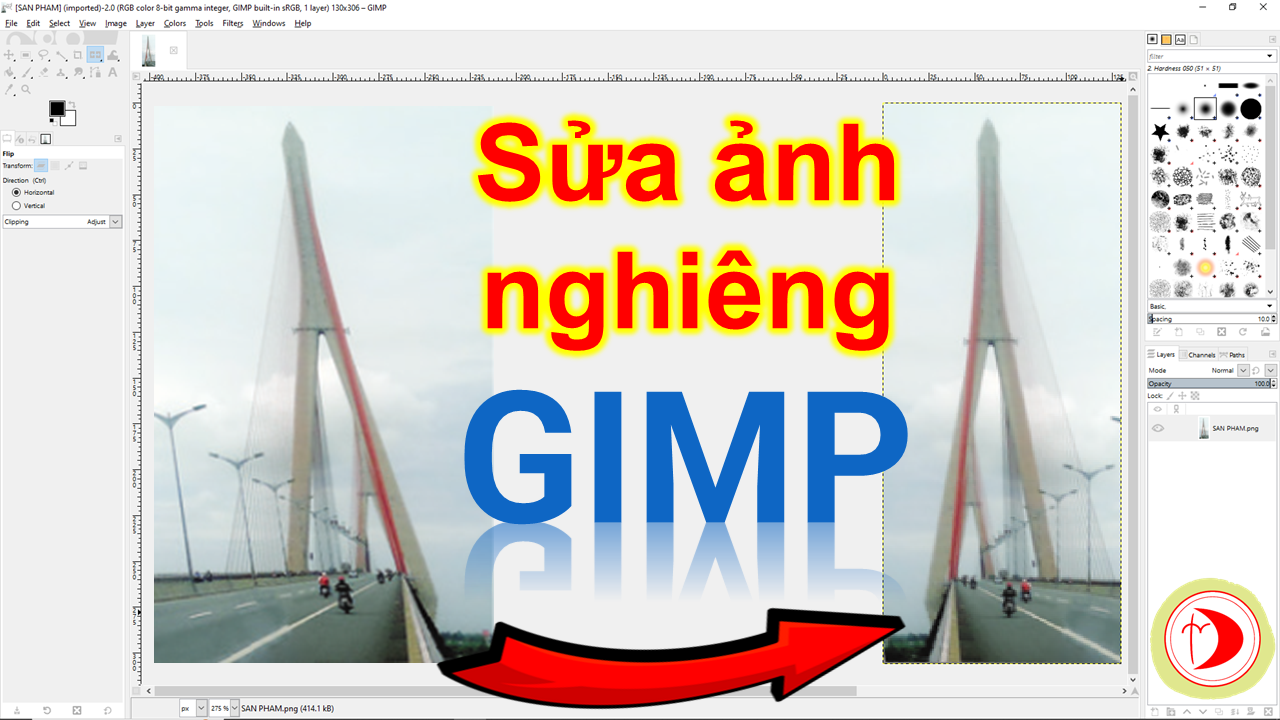Select the Zoom magnifier tool

(26, 89)
